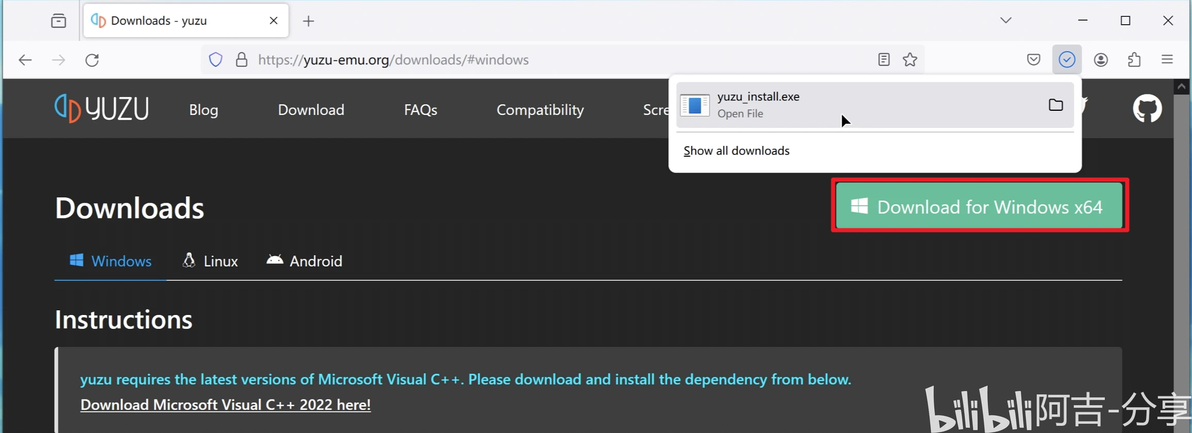Reload the current page
This screenshot has width=1192, height=433.
pos(92,60)
